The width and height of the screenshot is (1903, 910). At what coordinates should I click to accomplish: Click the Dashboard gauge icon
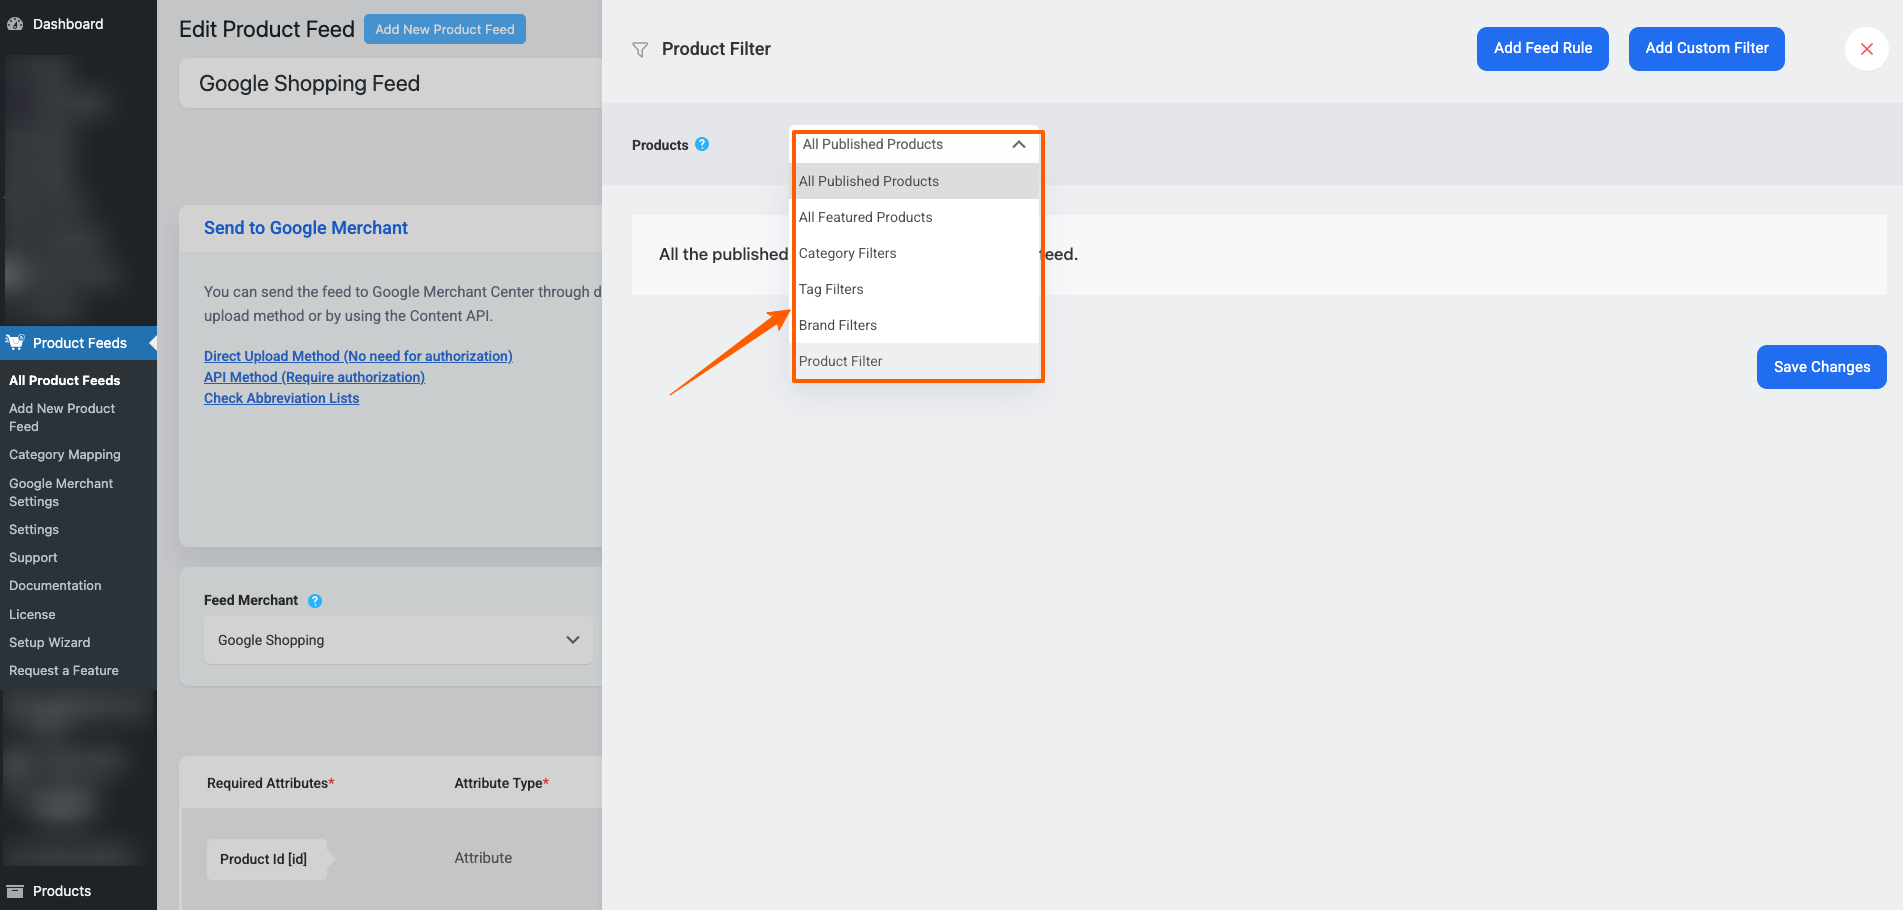[x=15, y=24]
